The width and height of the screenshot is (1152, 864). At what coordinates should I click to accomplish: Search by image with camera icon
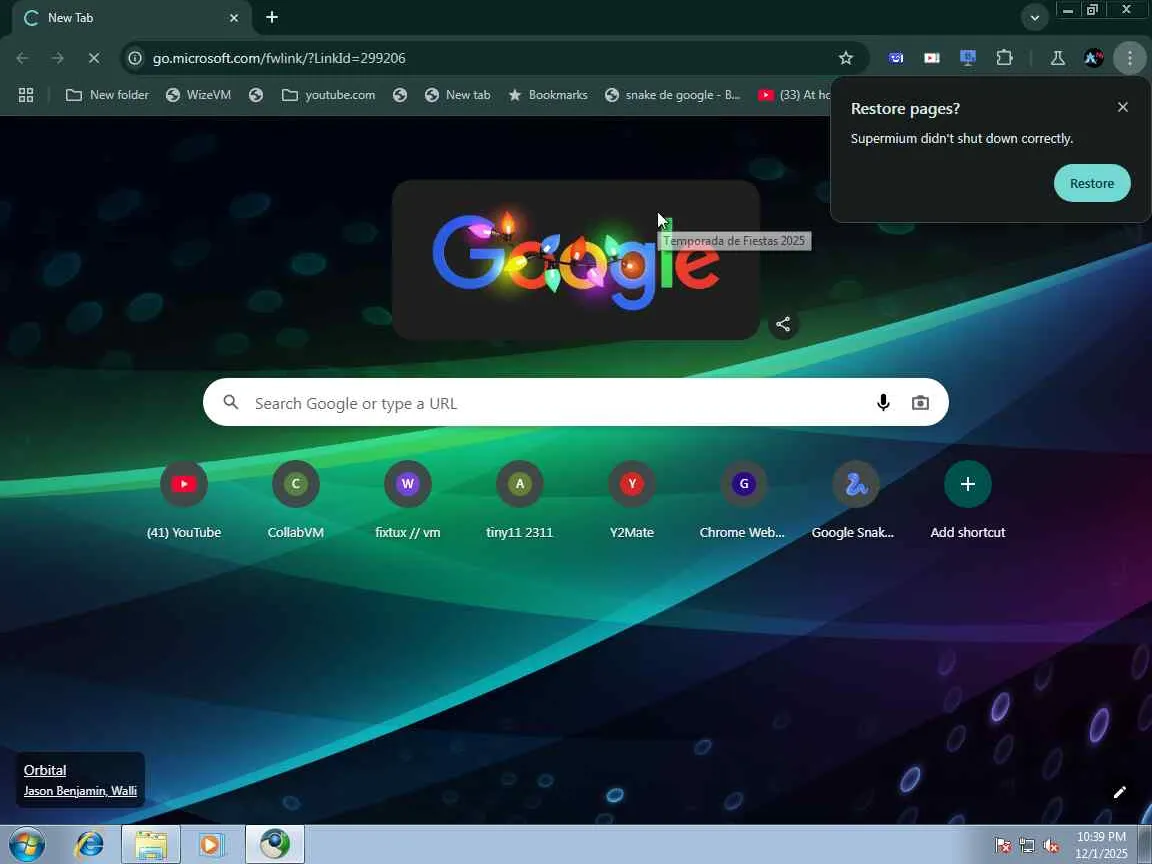click(920, 403)
